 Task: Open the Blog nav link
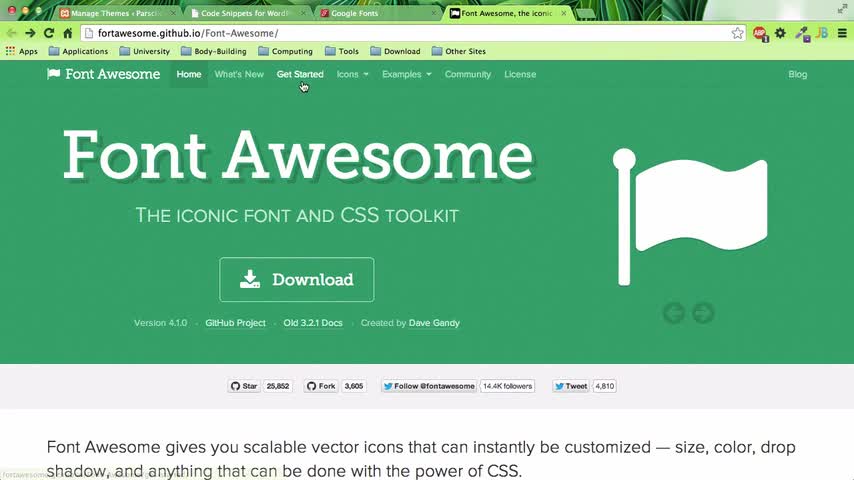pos(797,74)
